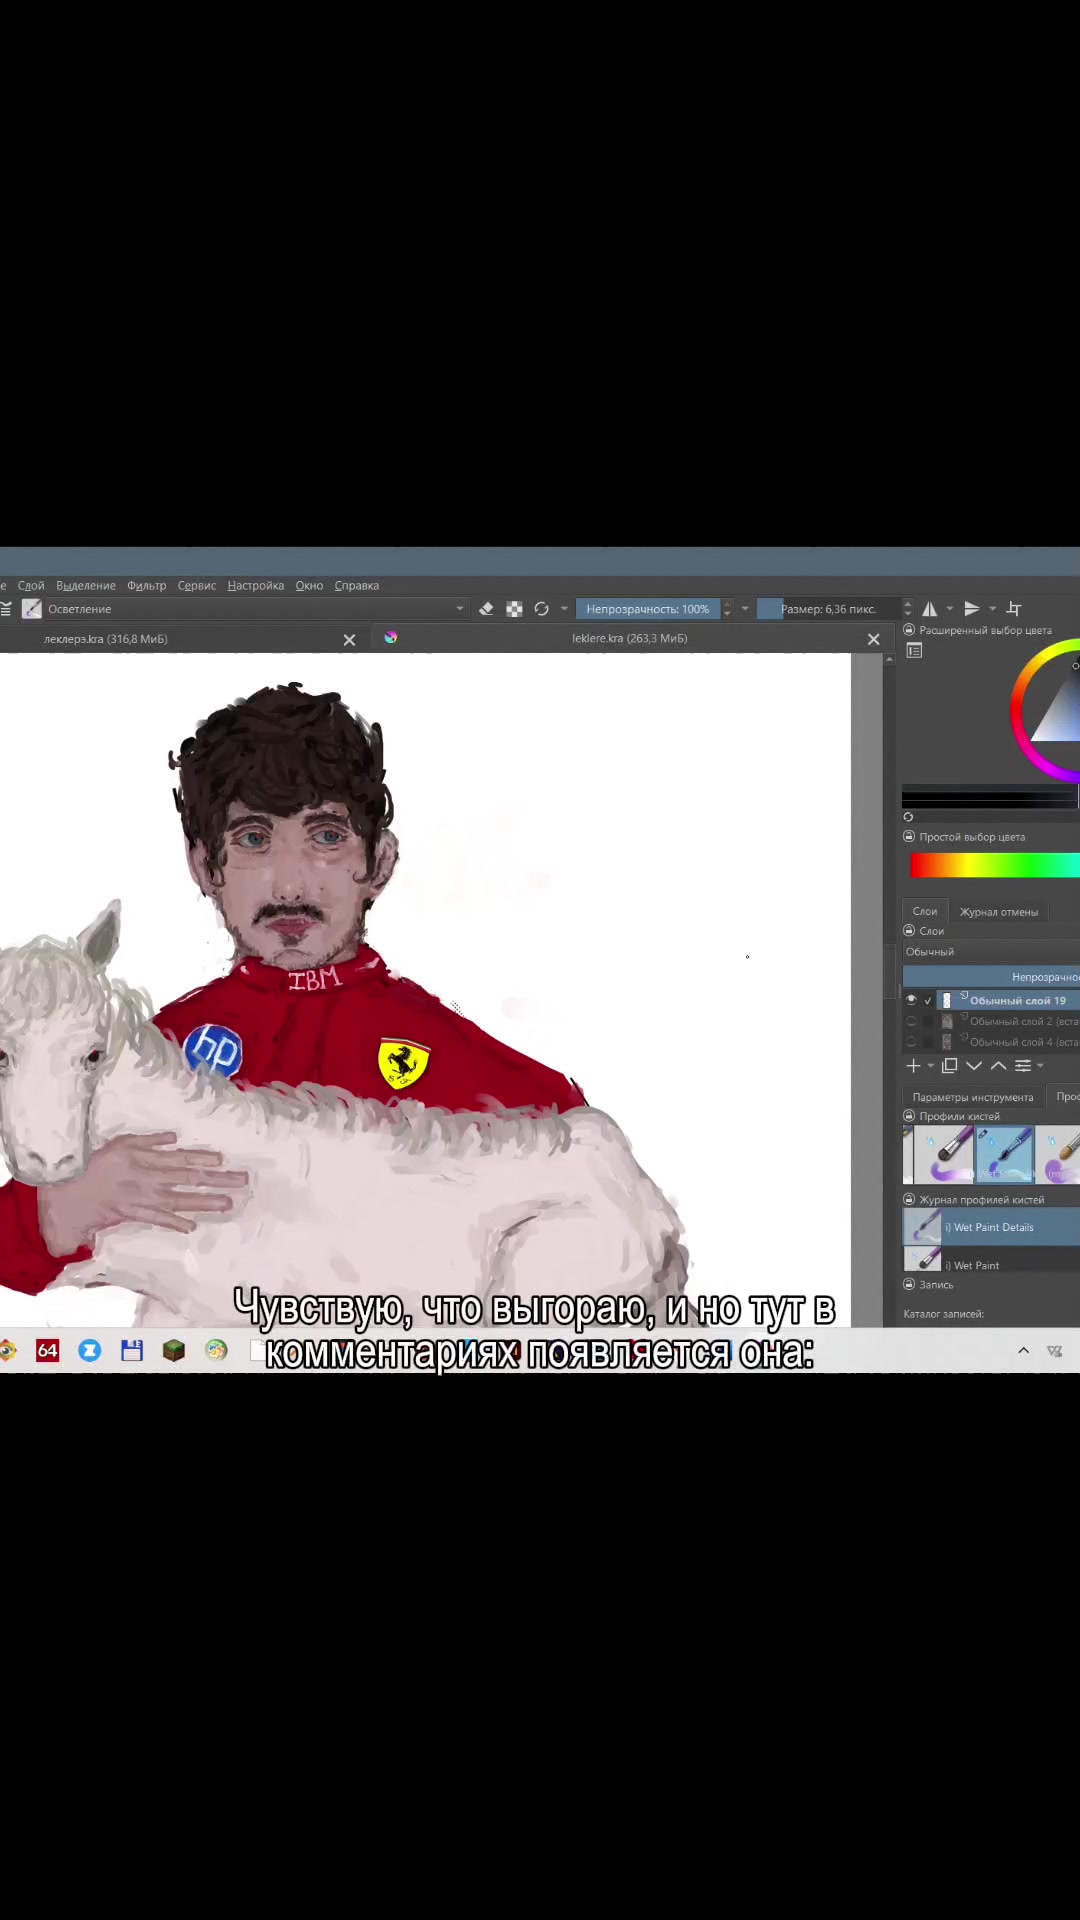Image resolution: width=1080 pixels, height=1920 pixels.
Task: Hide layer Обычный слой 19
Action: coord(911,1000)
